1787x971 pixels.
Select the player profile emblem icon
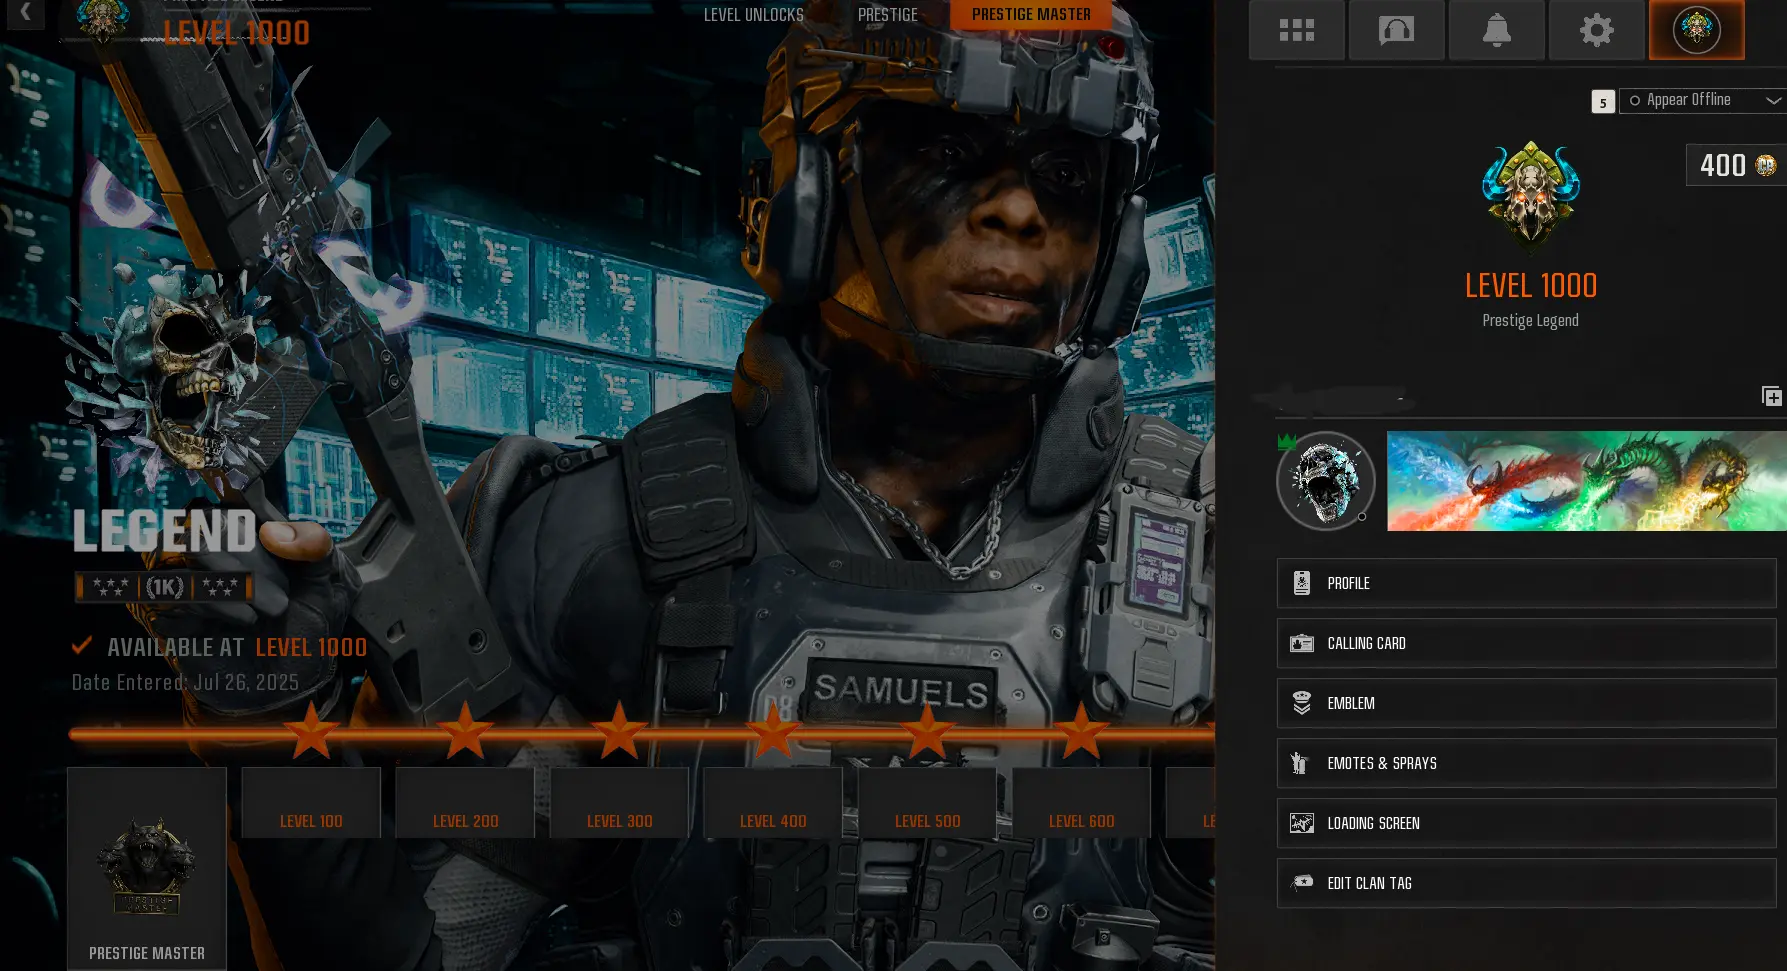[1696, 30]
